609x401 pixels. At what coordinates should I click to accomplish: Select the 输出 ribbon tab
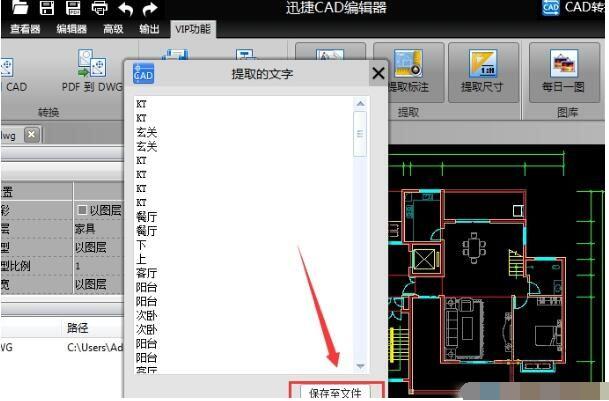[149, 30]
